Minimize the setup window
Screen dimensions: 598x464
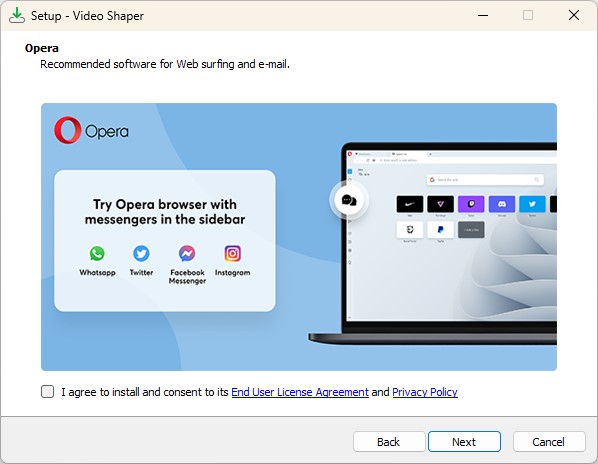(x=483, y=15)
